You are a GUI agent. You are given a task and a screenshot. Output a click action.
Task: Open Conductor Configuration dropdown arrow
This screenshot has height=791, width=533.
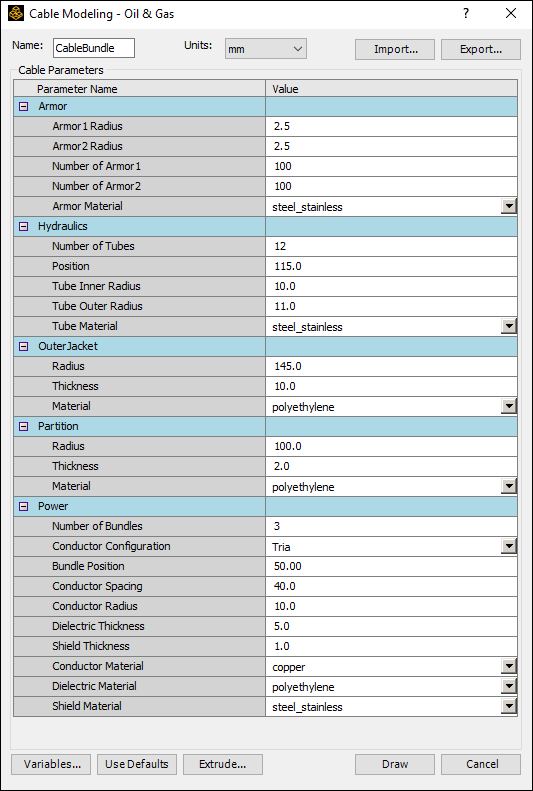[x=509, y=546]
